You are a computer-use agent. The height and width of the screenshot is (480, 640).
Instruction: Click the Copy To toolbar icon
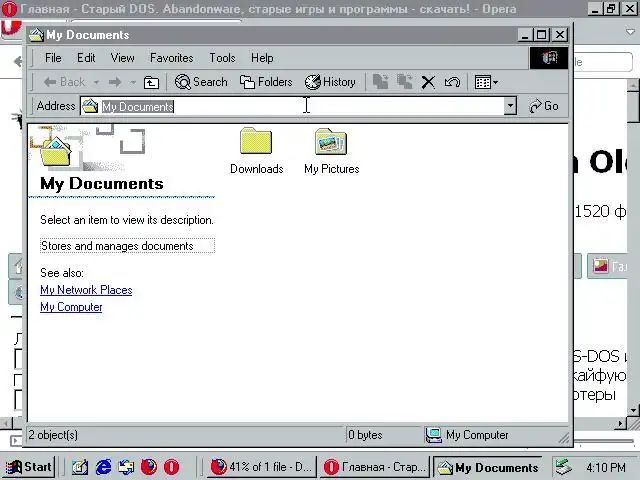[x=405, y=82]
